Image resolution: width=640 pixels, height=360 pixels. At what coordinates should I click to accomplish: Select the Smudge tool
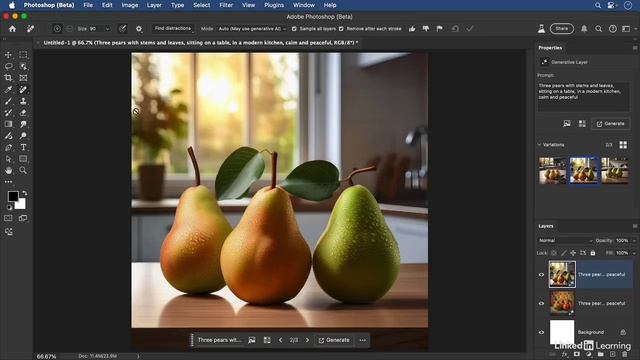click(23, 124)
